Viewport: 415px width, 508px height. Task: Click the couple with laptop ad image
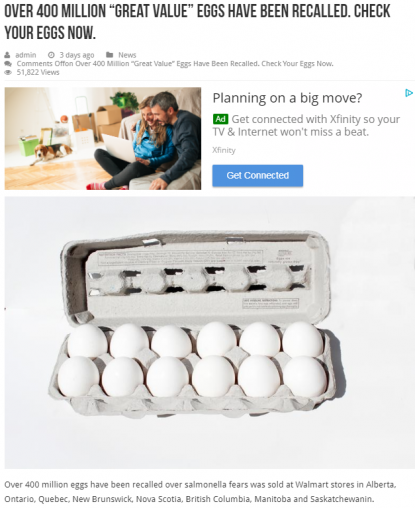tap(103, 139)
